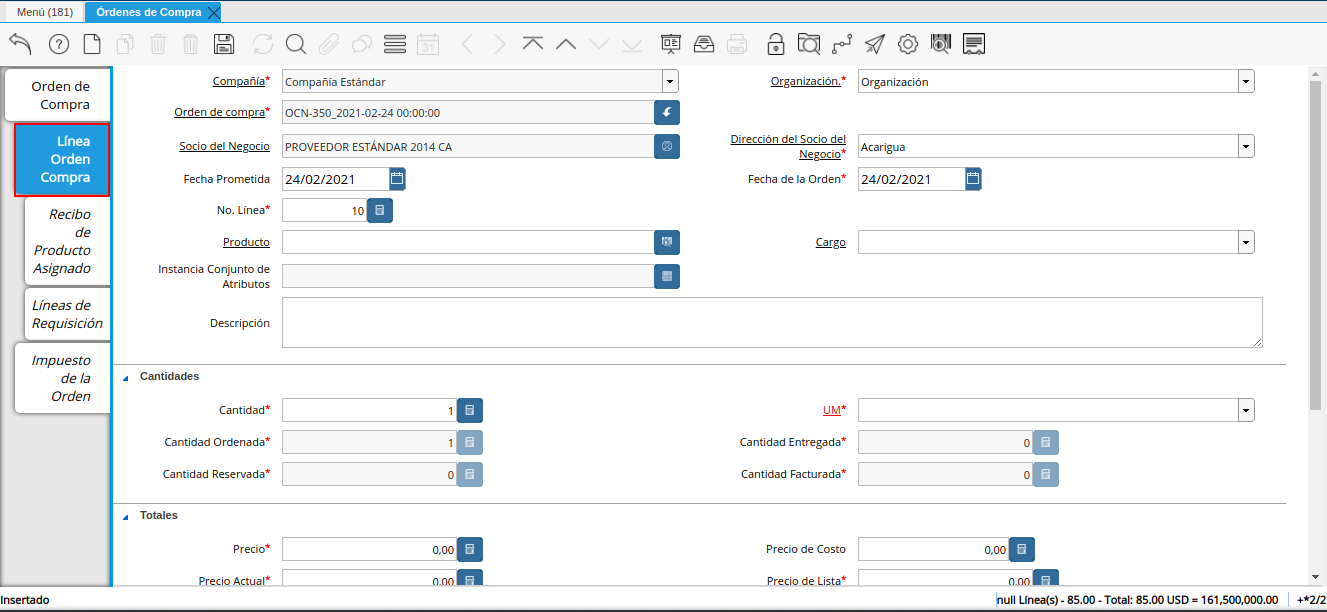Open product lookup button beside Producto field
This screenshot has width=1327, height=612.
667,242
